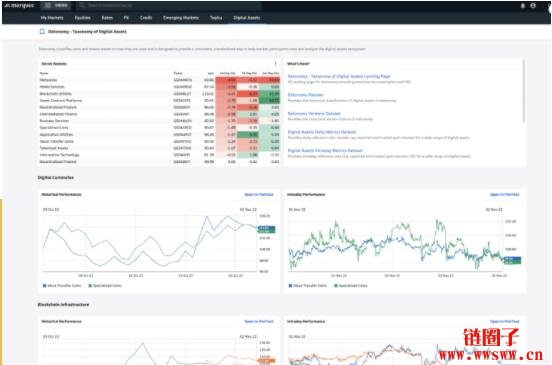The height and width of the screenshot is (365, 552).
Task: Open the Rates tab
Action: [107, 18]
